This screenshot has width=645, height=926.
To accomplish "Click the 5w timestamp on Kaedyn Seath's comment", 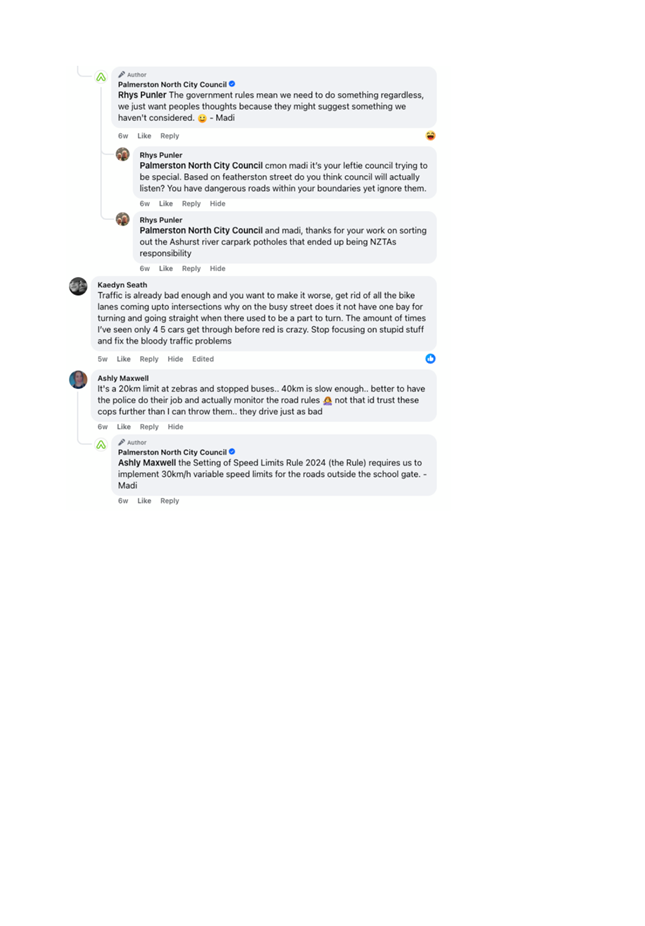I will tap(102, 359).
